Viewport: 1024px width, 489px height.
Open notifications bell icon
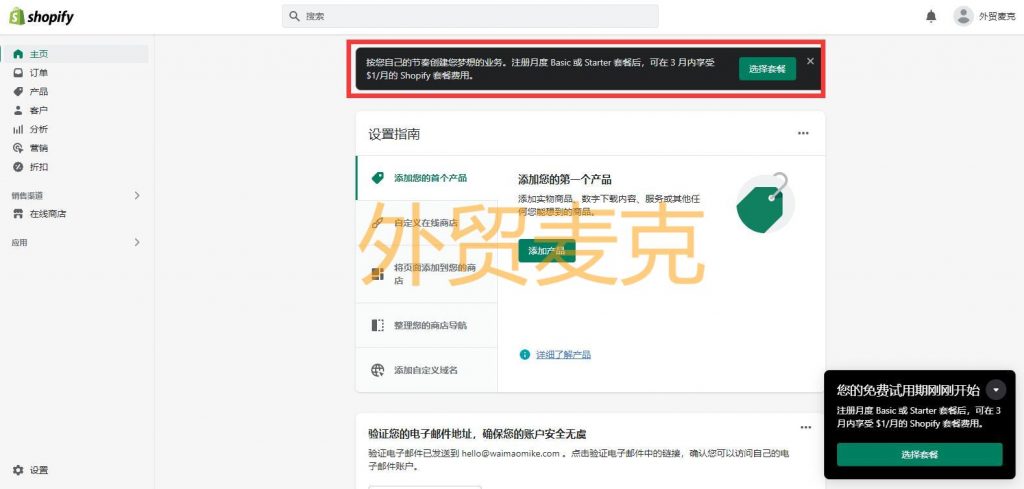click(x=931, y=16)
